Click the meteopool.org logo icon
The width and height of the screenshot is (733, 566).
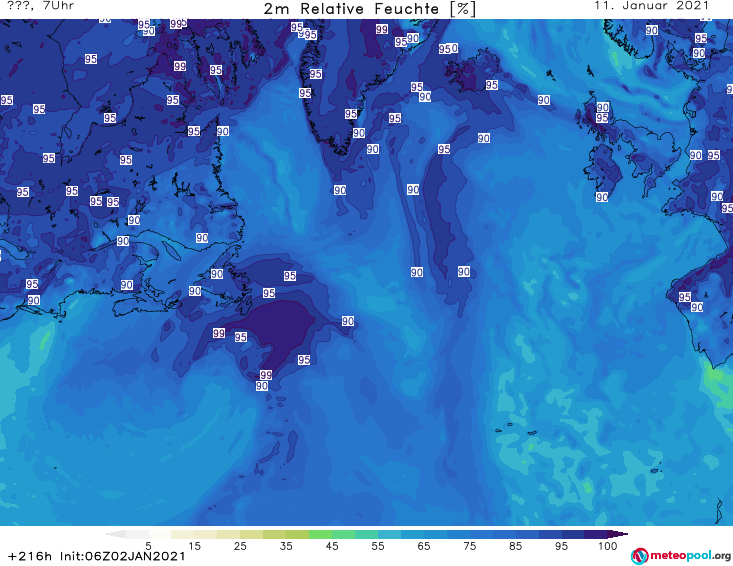point(639,556)
